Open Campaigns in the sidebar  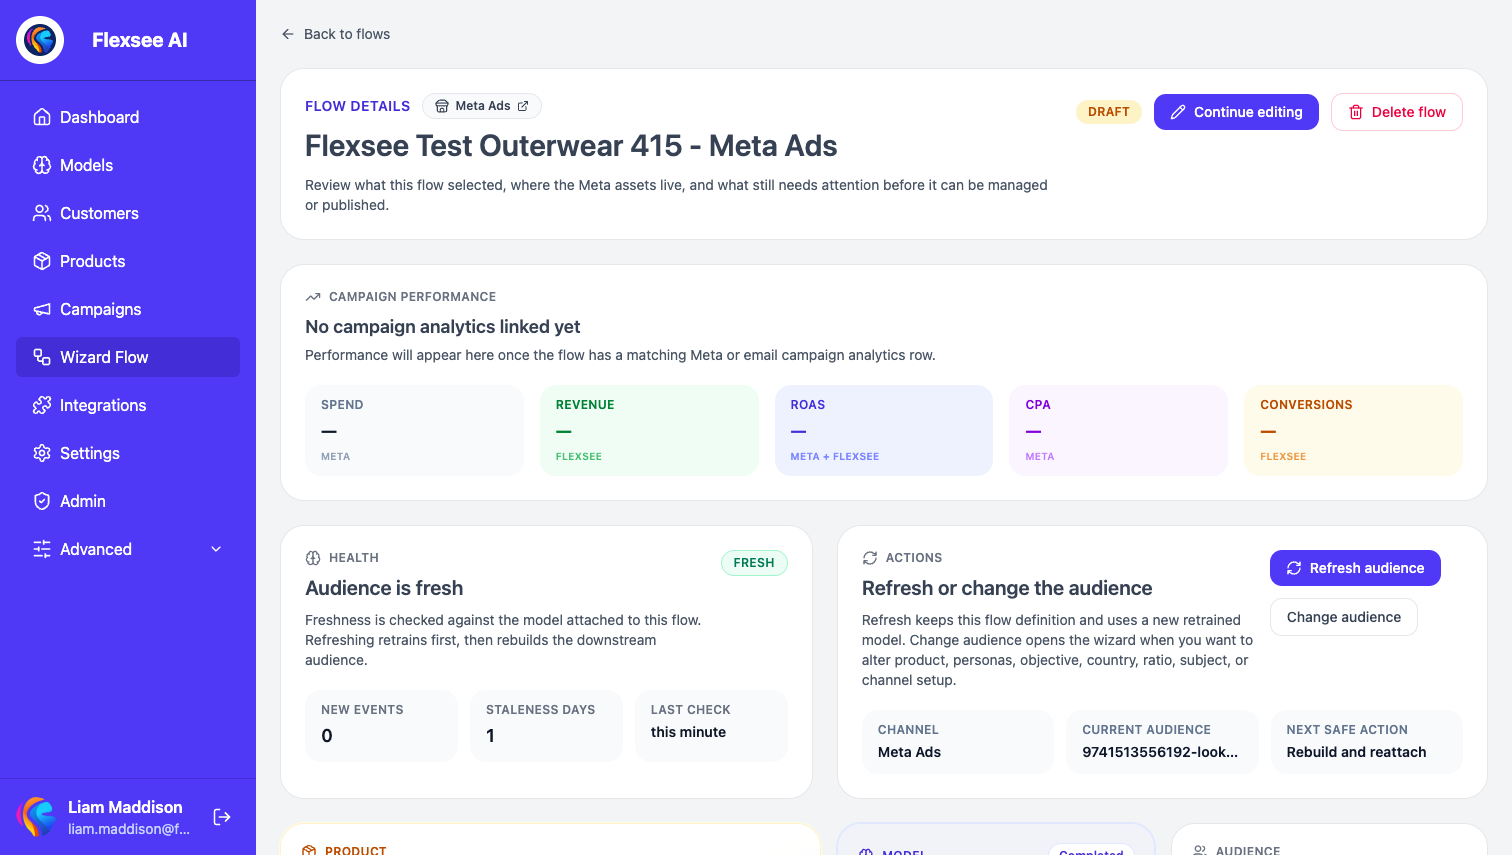(128, 309)
